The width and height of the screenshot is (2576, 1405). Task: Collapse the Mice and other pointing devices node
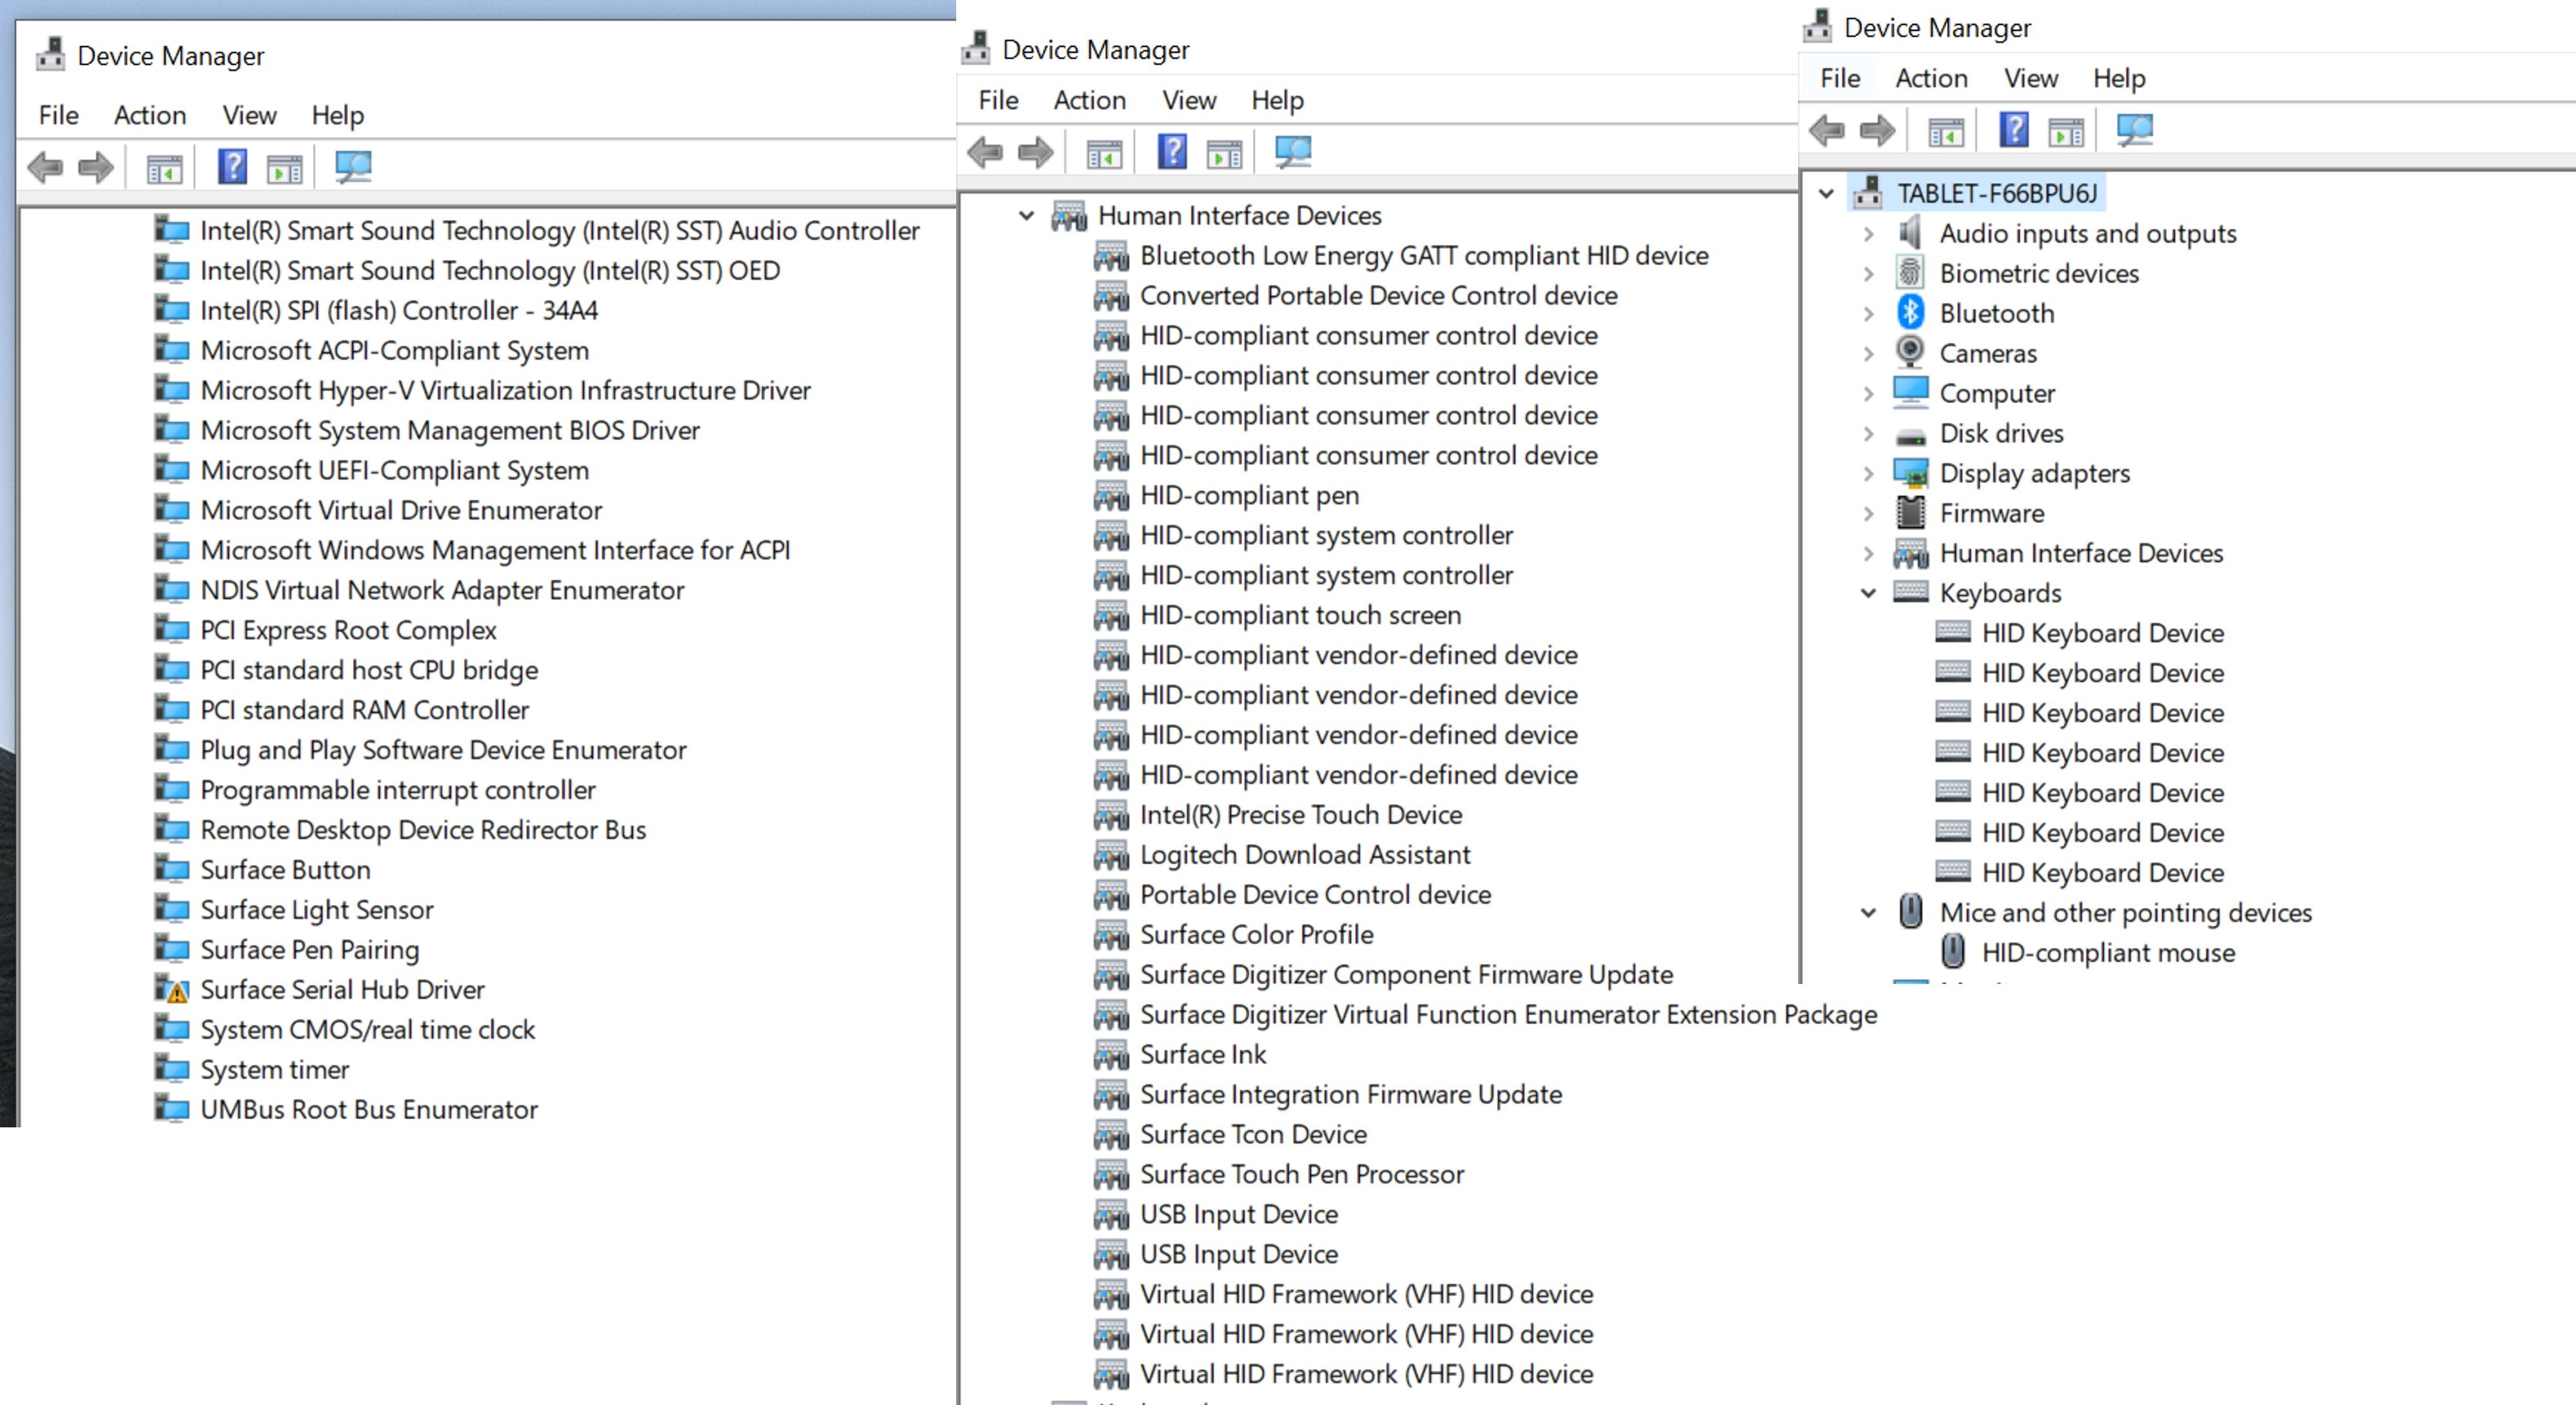coord(1868,912)
